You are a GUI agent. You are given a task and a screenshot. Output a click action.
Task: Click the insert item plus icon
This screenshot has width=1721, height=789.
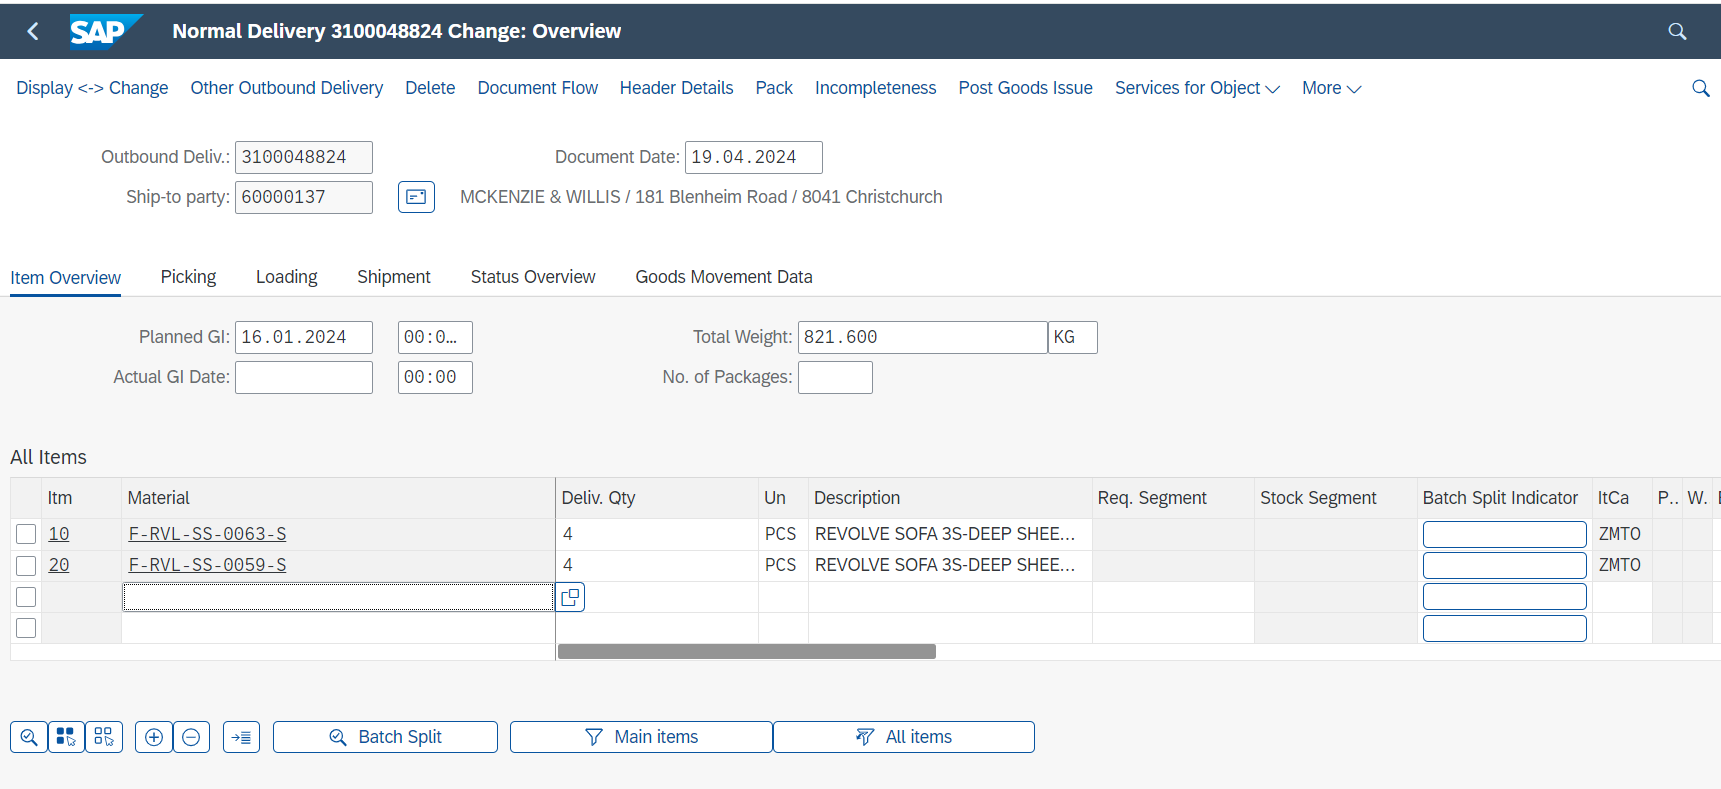click(154, 737)
